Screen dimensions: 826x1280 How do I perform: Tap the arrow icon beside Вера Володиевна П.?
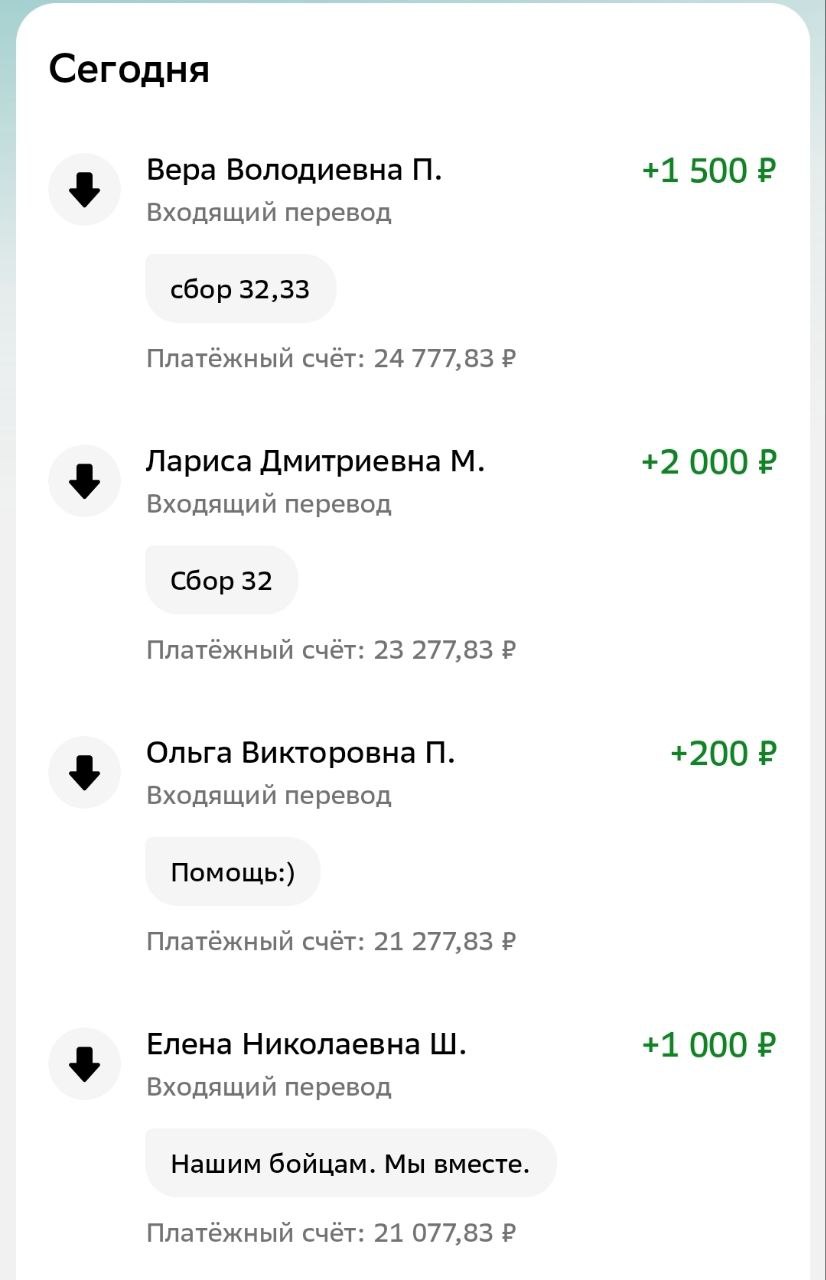[85, 189]
